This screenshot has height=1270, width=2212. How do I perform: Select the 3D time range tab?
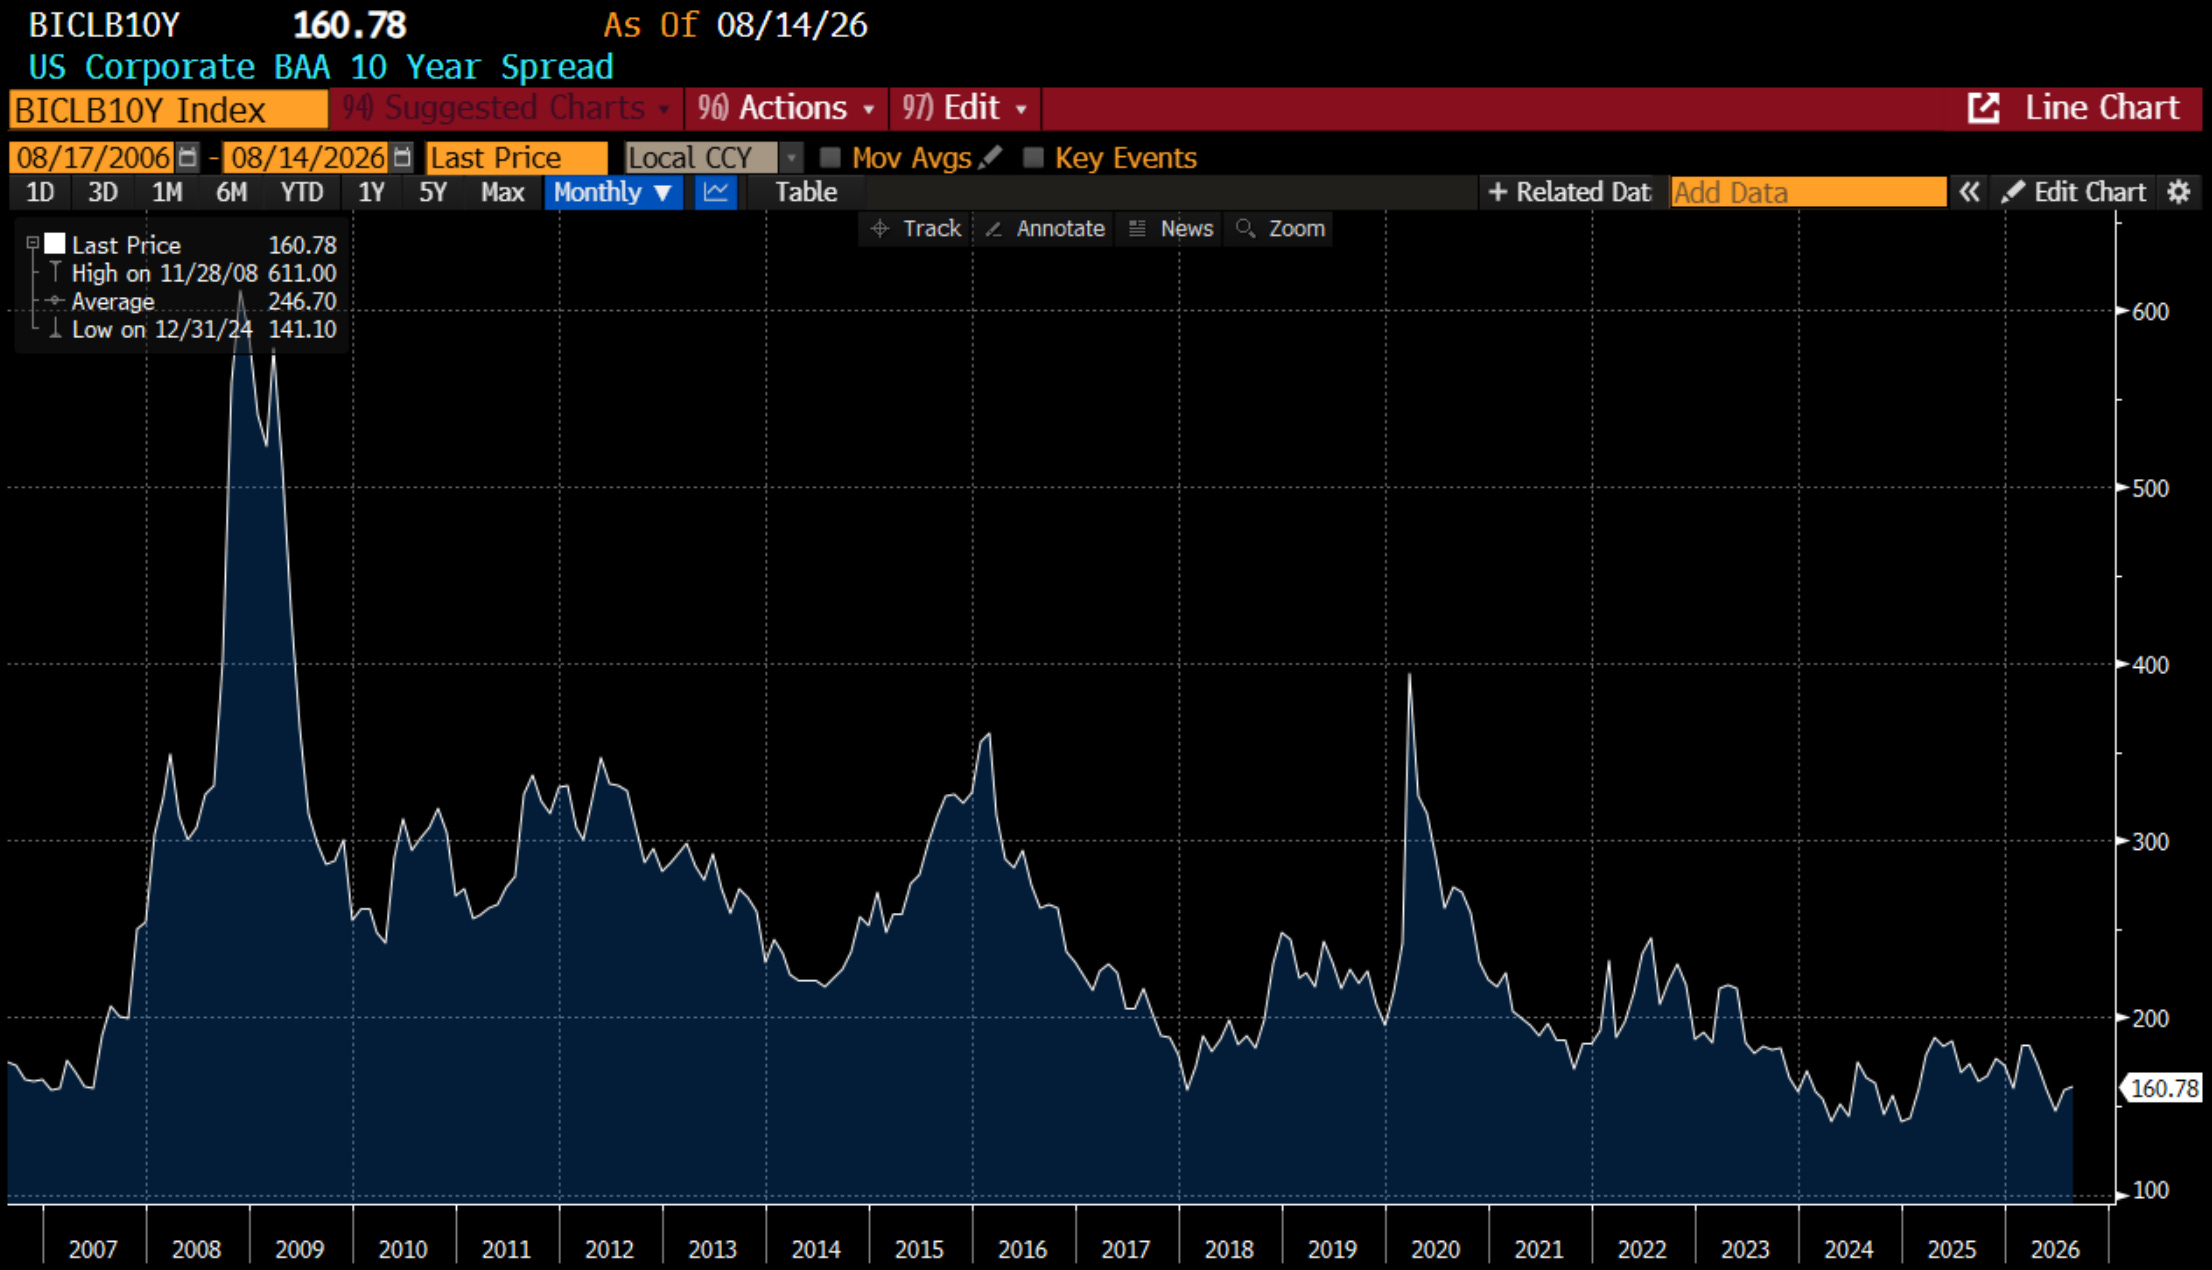(103, 192)
